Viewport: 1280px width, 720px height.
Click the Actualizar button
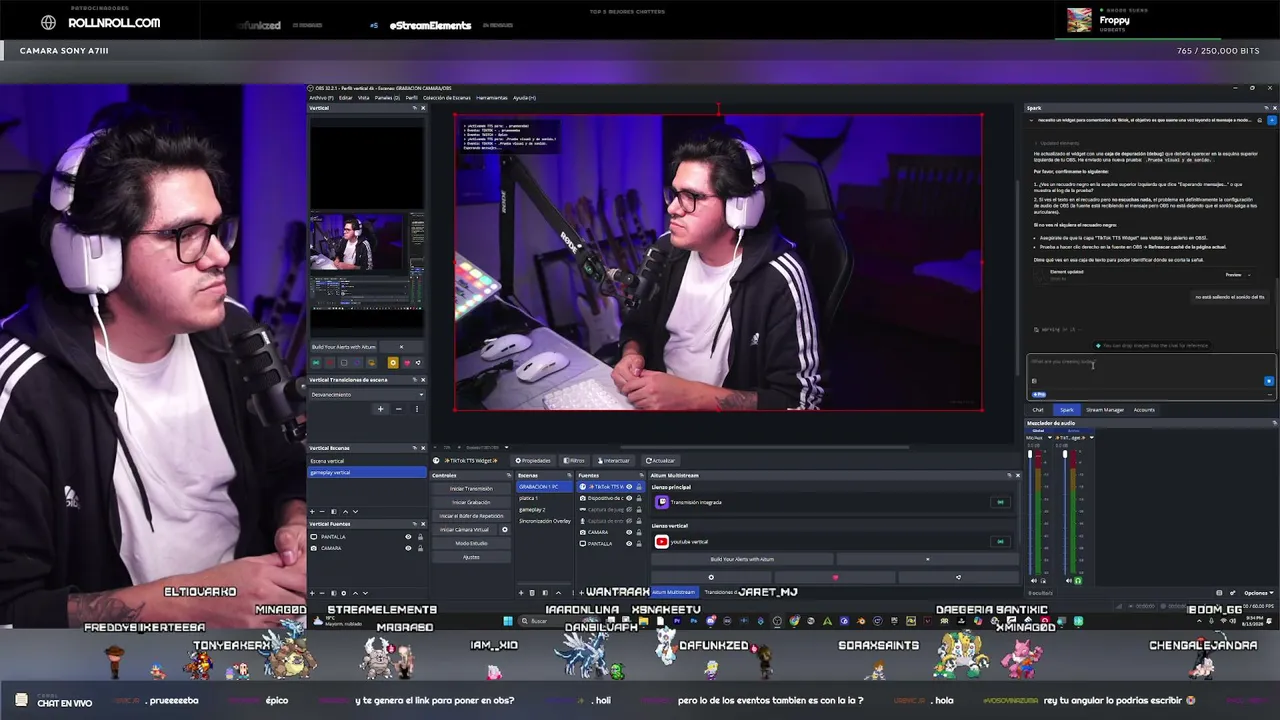pos(661,461)
